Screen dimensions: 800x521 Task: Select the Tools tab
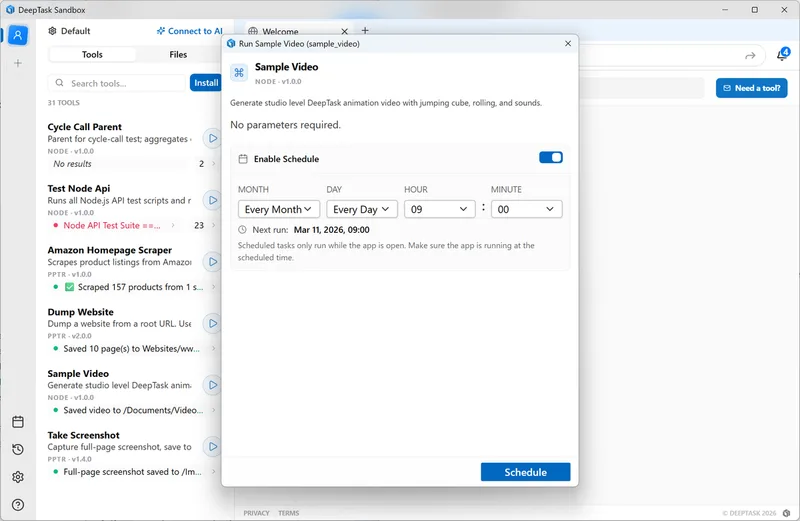point(92,55)
